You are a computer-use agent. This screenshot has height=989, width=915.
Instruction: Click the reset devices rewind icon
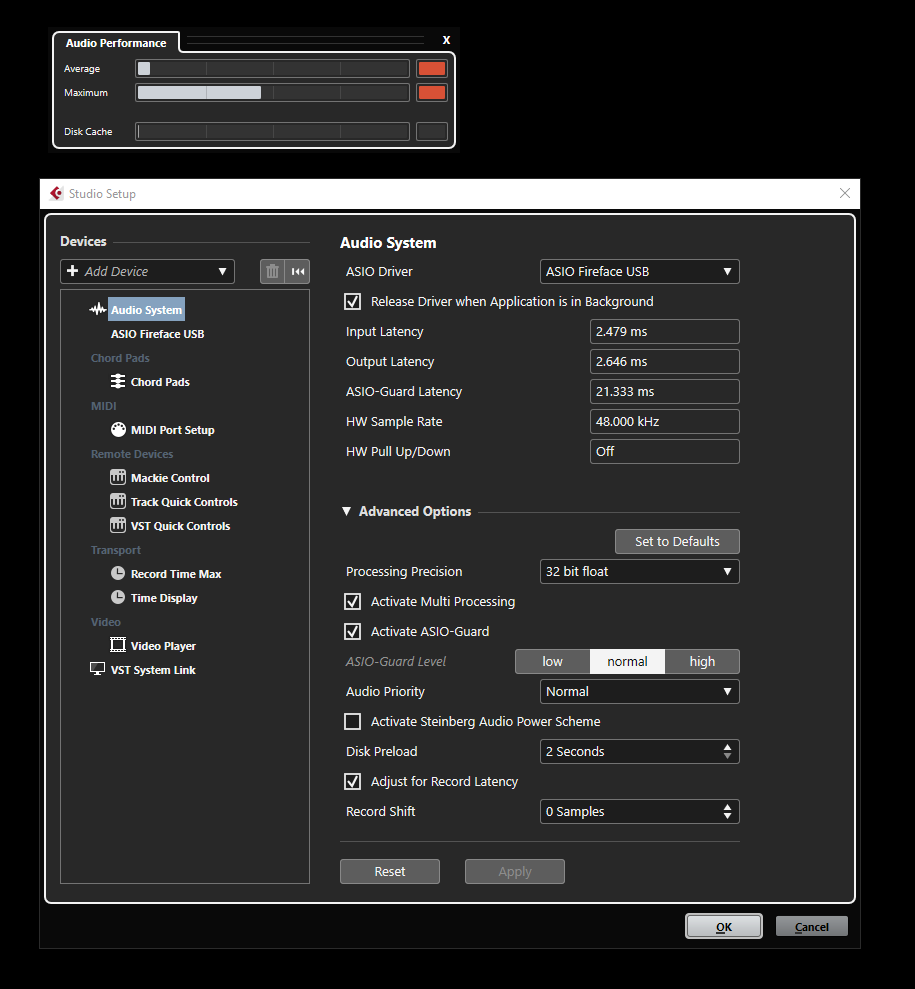[298, 272]
